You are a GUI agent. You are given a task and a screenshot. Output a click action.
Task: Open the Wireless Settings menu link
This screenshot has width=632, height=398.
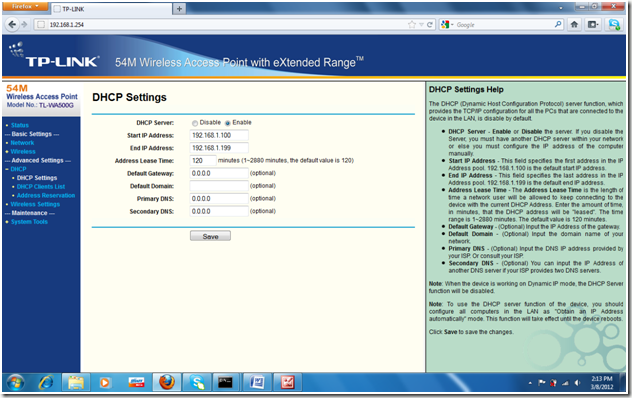click(35, 204)
